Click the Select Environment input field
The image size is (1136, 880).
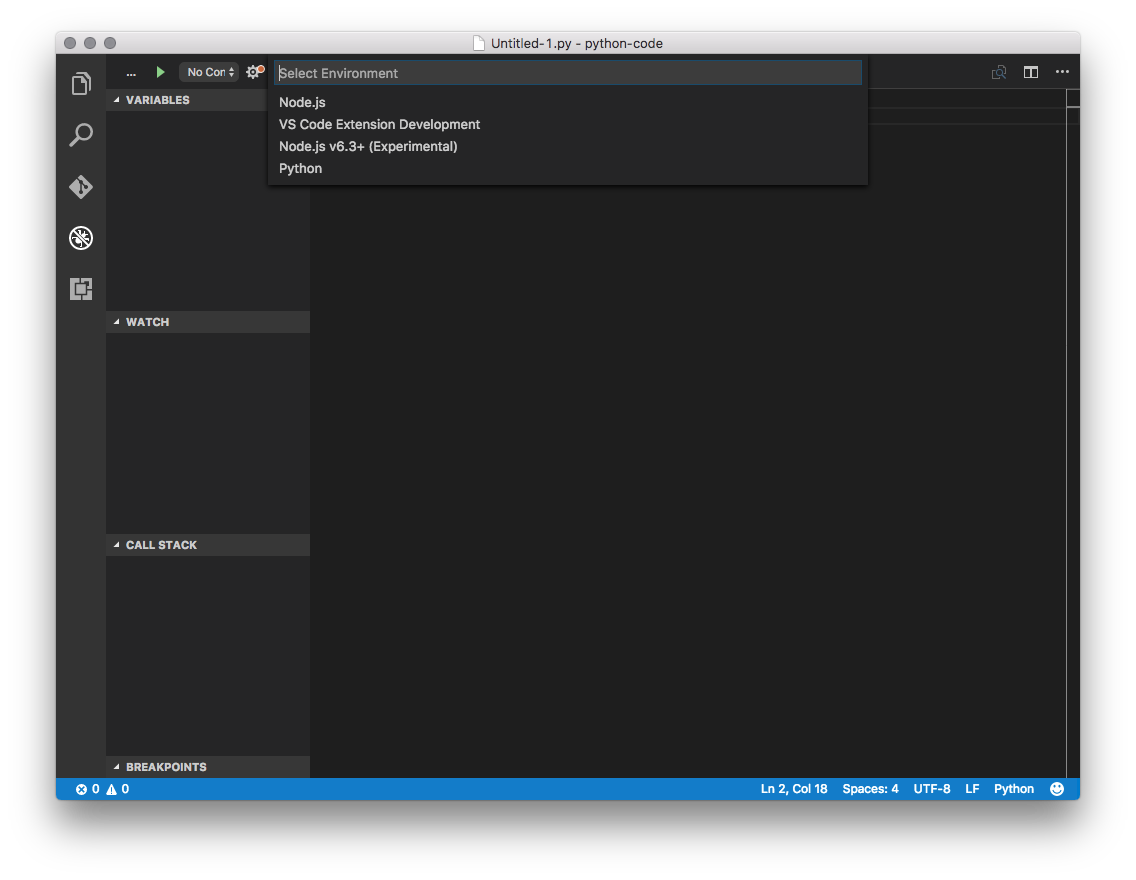(x=568, y=73)
